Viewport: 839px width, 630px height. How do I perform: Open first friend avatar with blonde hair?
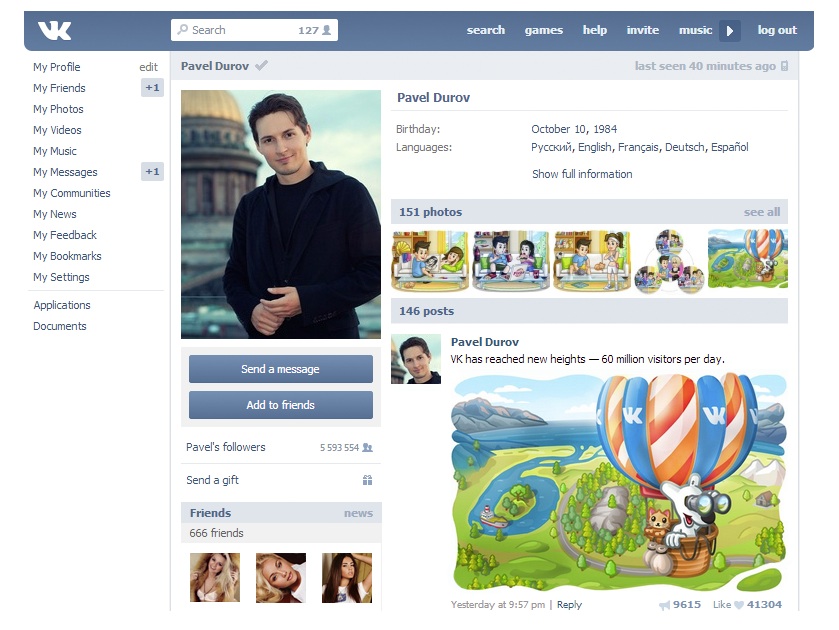point(215,578)
